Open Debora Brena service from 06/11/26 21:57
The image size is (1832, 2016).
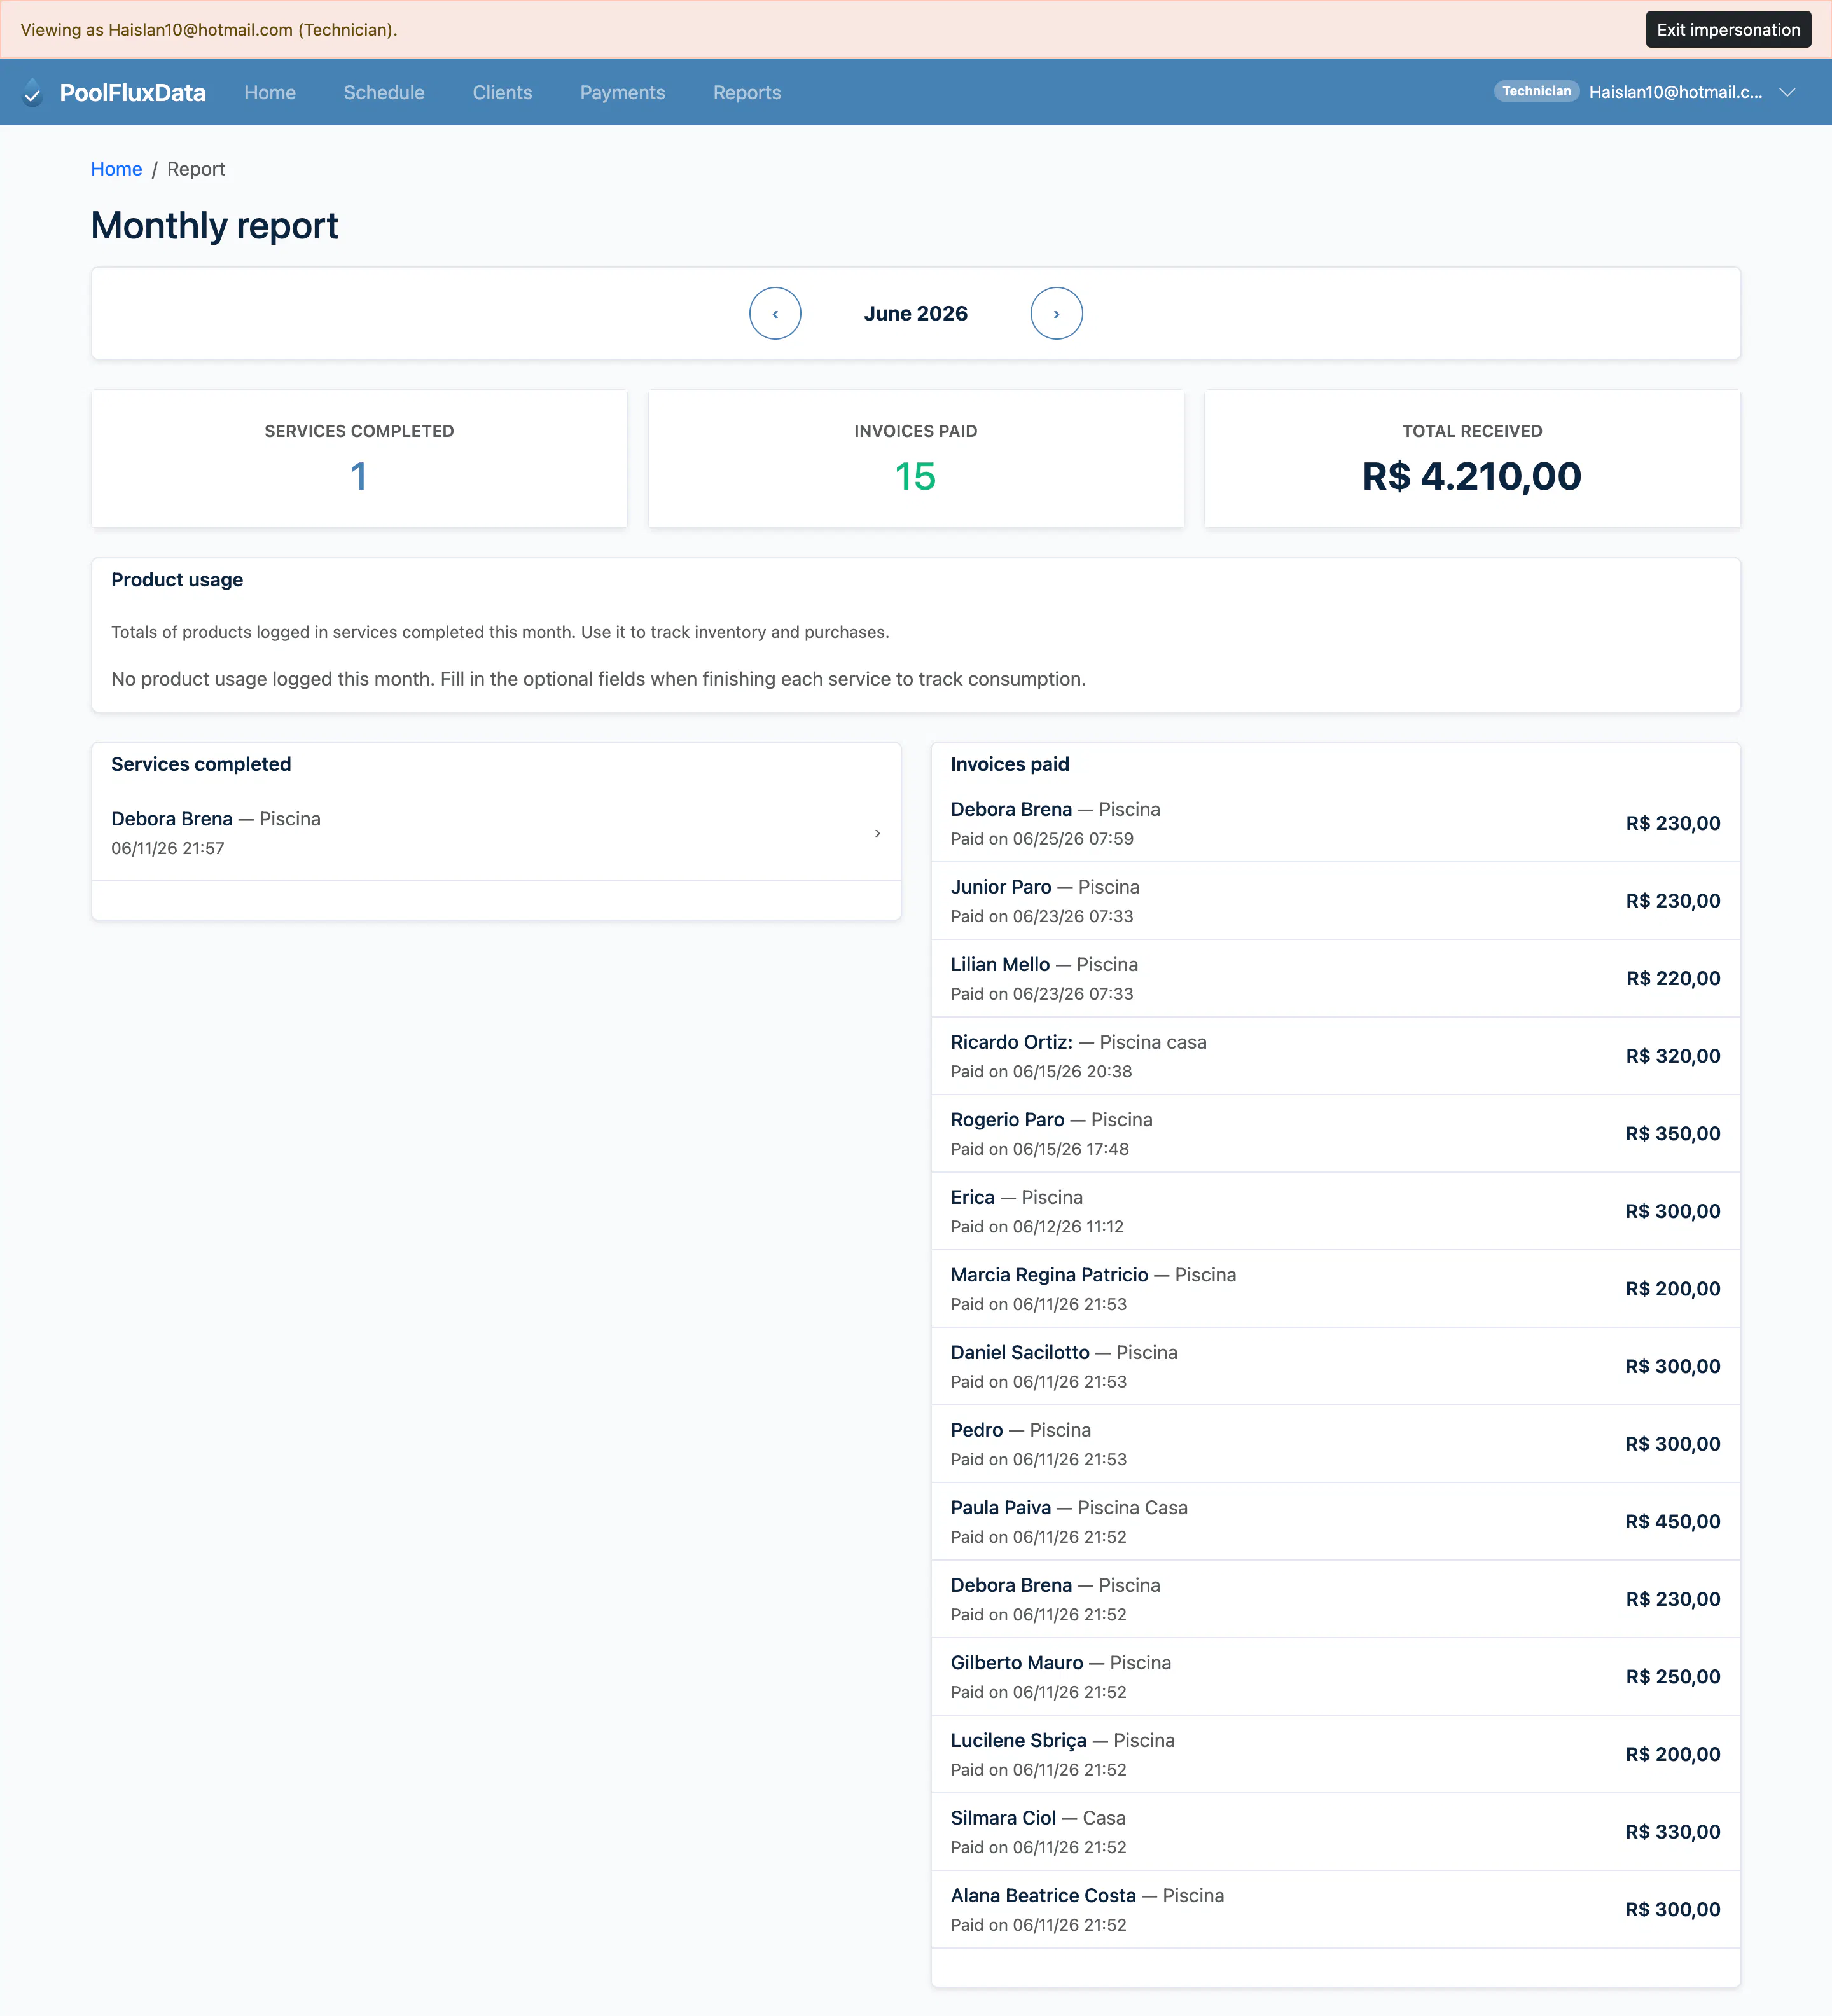[x=496, y=833]
